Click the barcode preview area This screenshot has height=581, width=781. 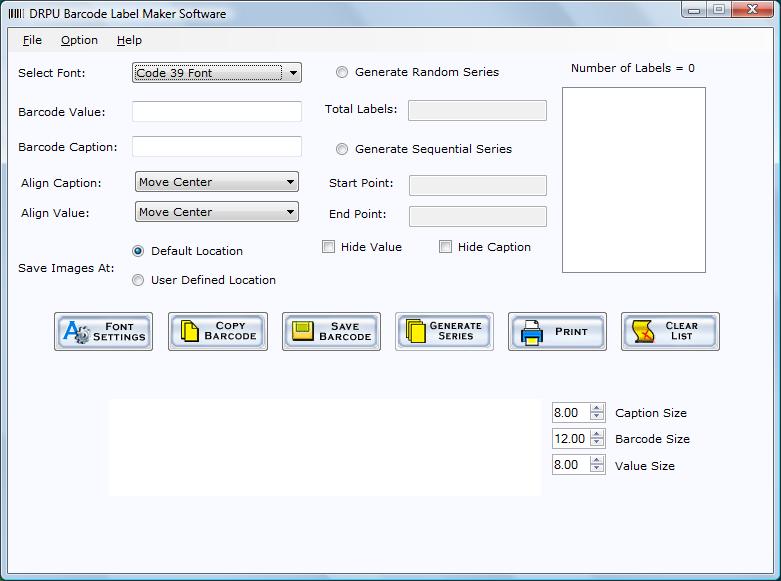325,447
